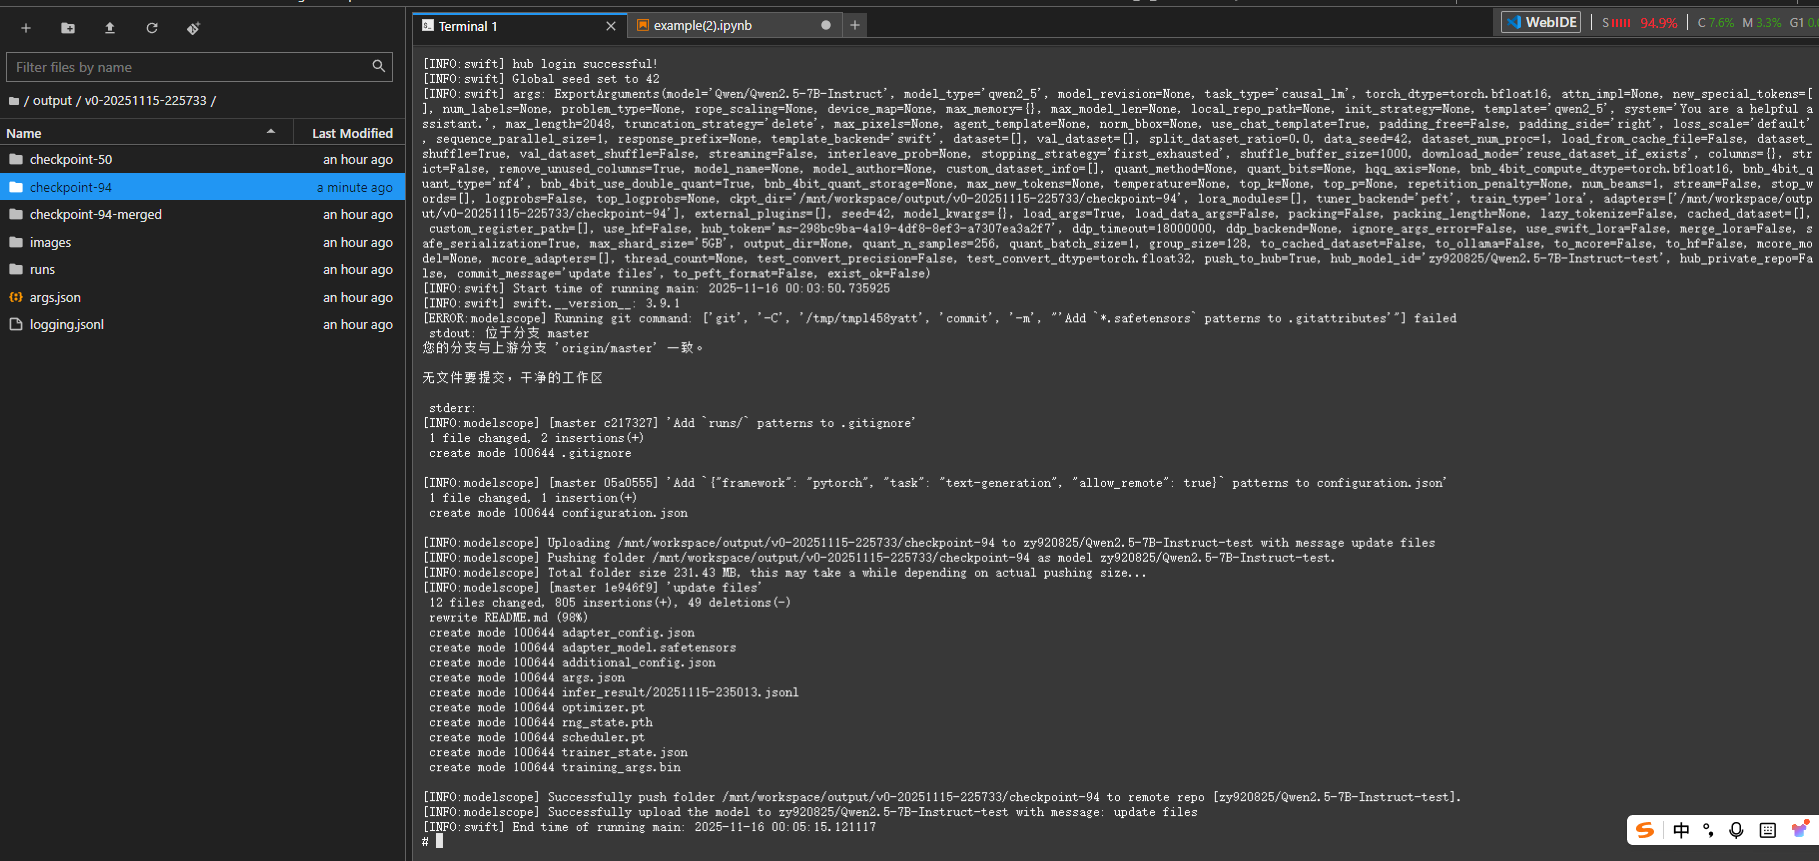Toggle the IME punctuation mode icon

click(x=1708, y=830)
